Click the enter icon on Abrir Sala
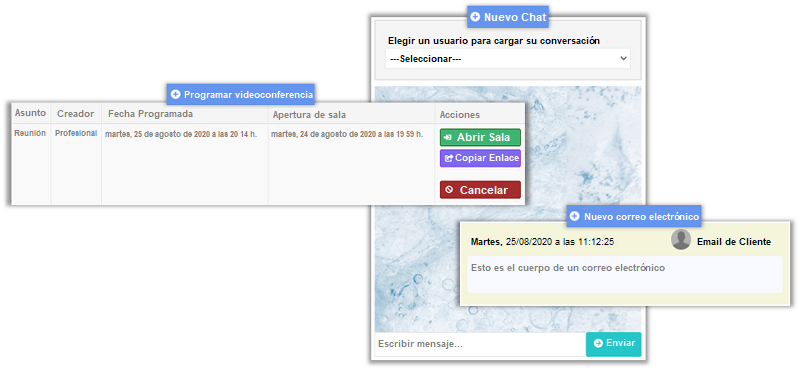The image size is (800, 370). pos(448,138)
